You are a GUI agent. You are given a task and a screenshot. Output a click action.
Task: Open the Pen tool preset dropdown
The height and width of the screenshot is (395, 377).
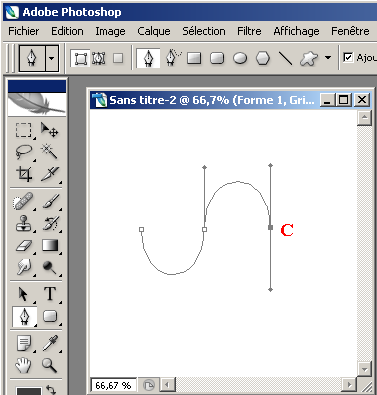tap(51, 58)
